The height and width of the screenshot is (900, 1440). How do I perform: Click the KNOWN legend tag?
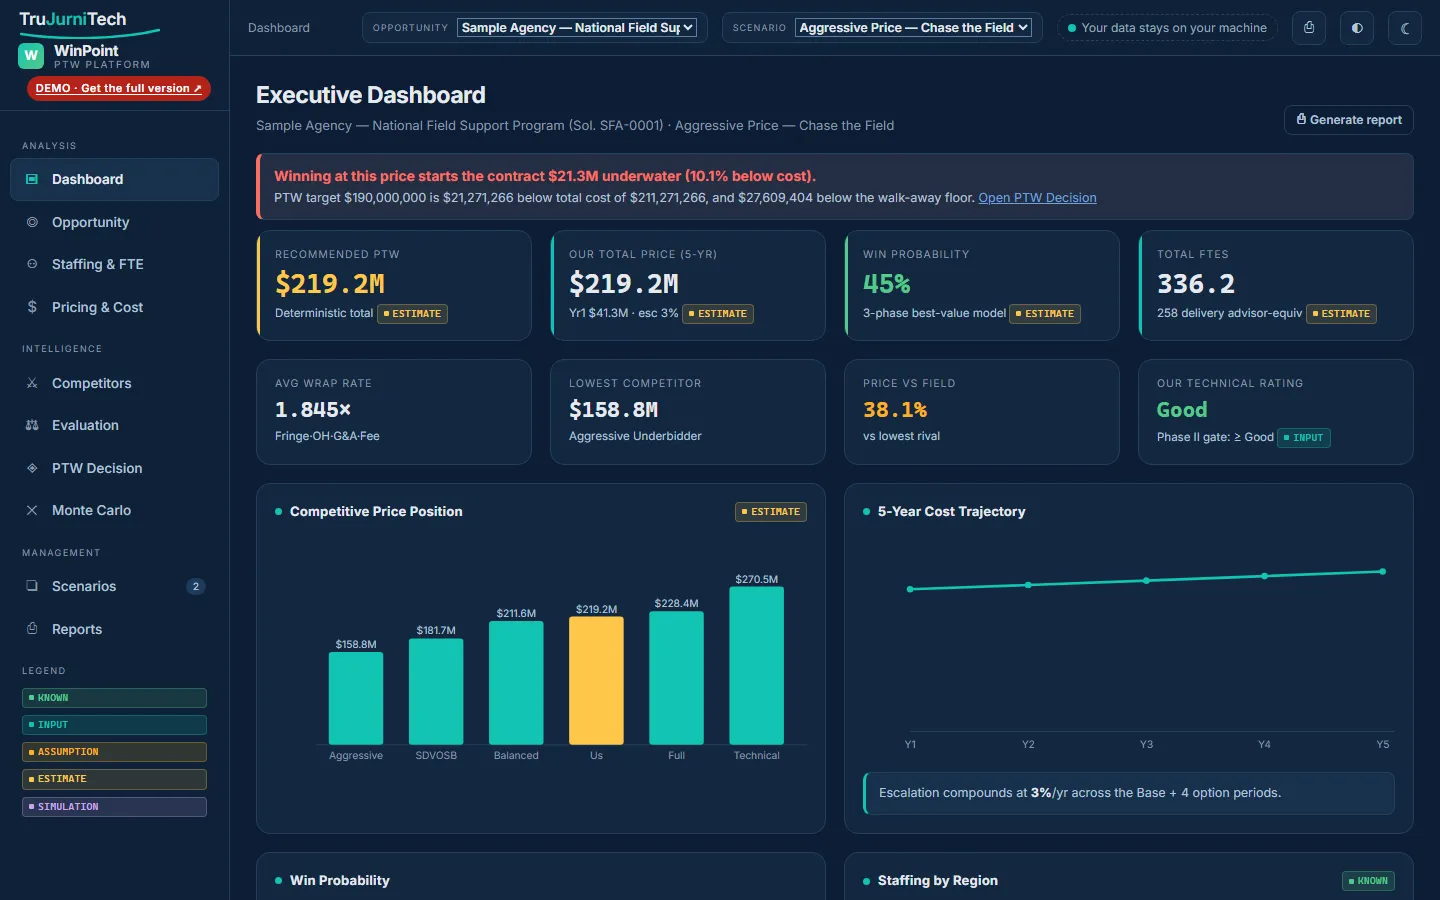(x=114, y=698)
